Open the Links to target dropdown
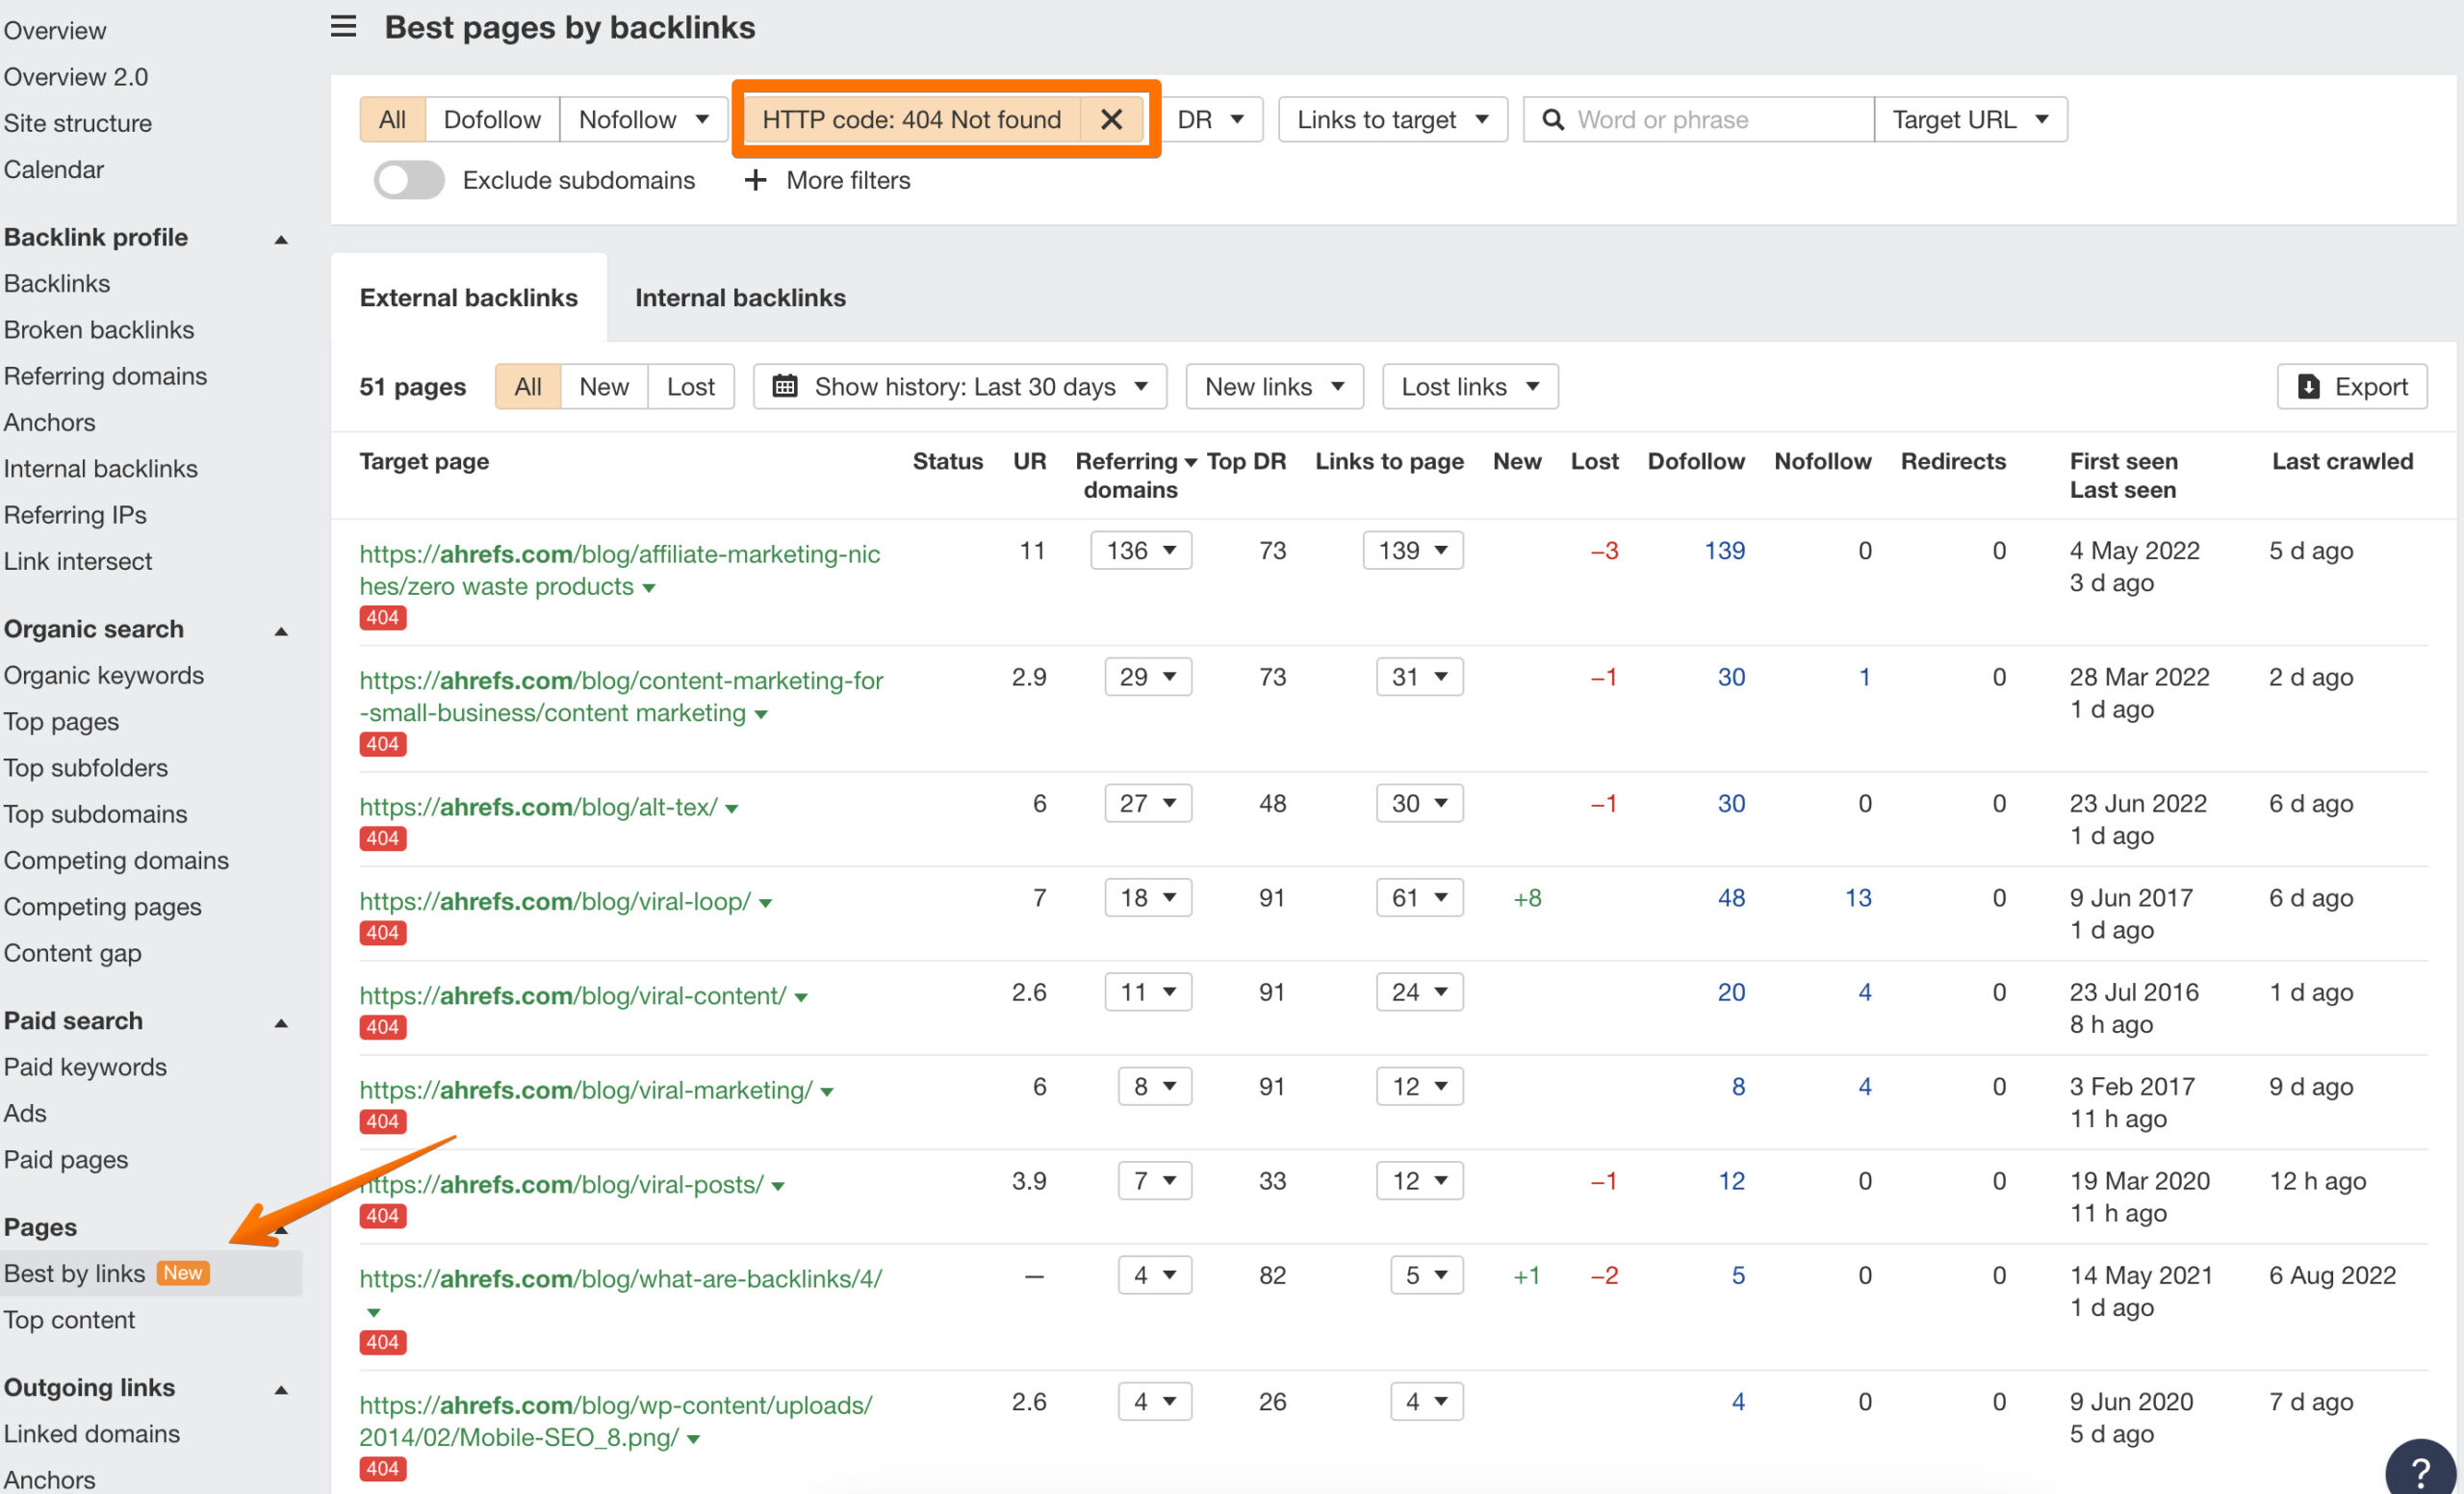This screenshot has width=2464, height=1494. click(x=1391, y=119)
